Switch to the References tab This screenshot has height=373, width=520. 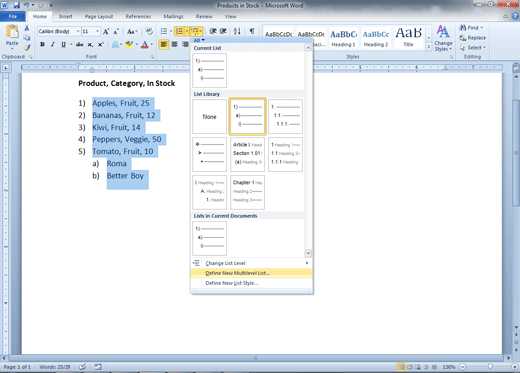(138, 16)
